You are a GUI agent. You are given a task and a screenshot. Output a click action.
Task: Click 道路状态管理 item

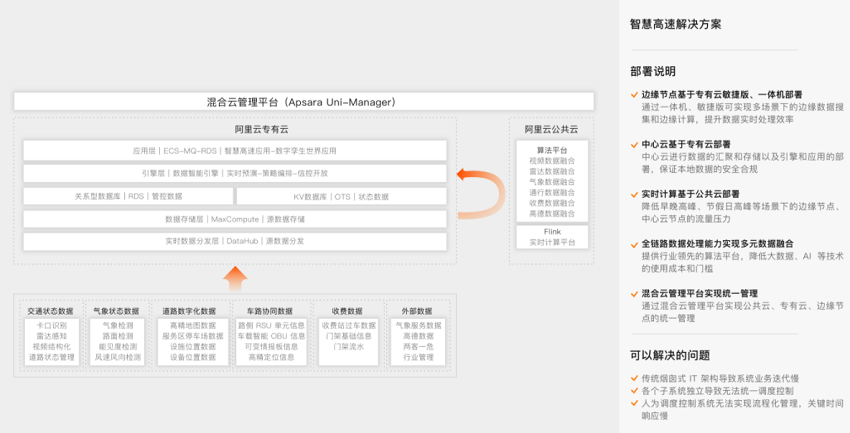[51, 357]
